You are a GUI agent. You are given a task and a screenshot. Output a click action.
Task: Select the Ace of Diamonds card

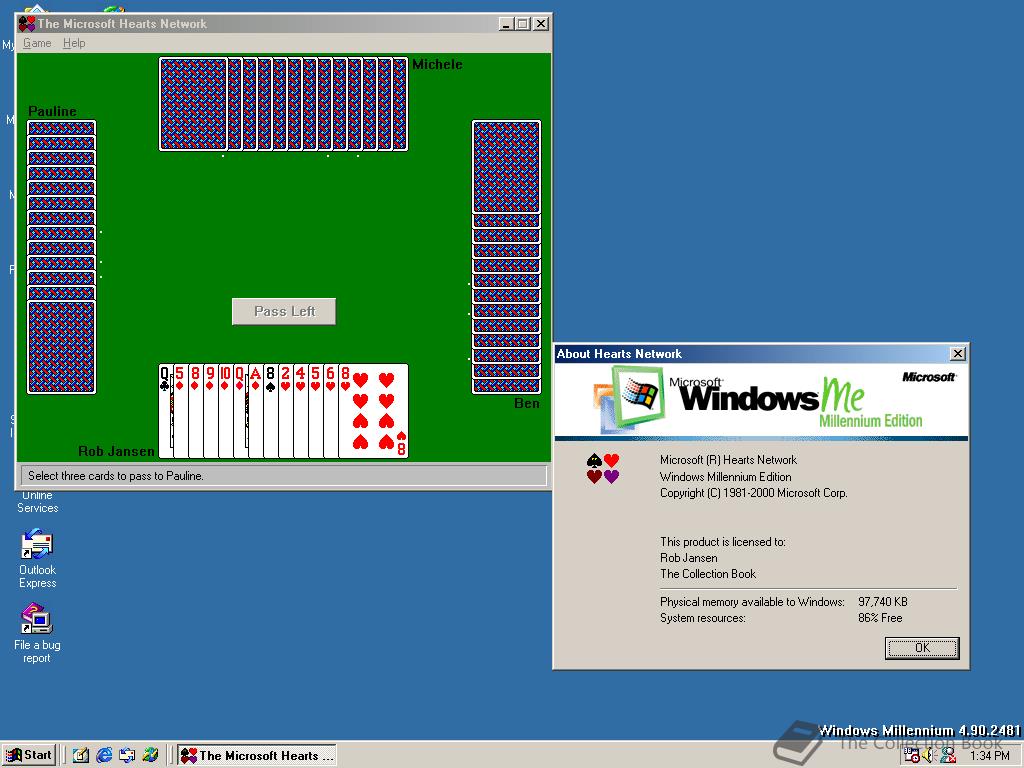255,411
